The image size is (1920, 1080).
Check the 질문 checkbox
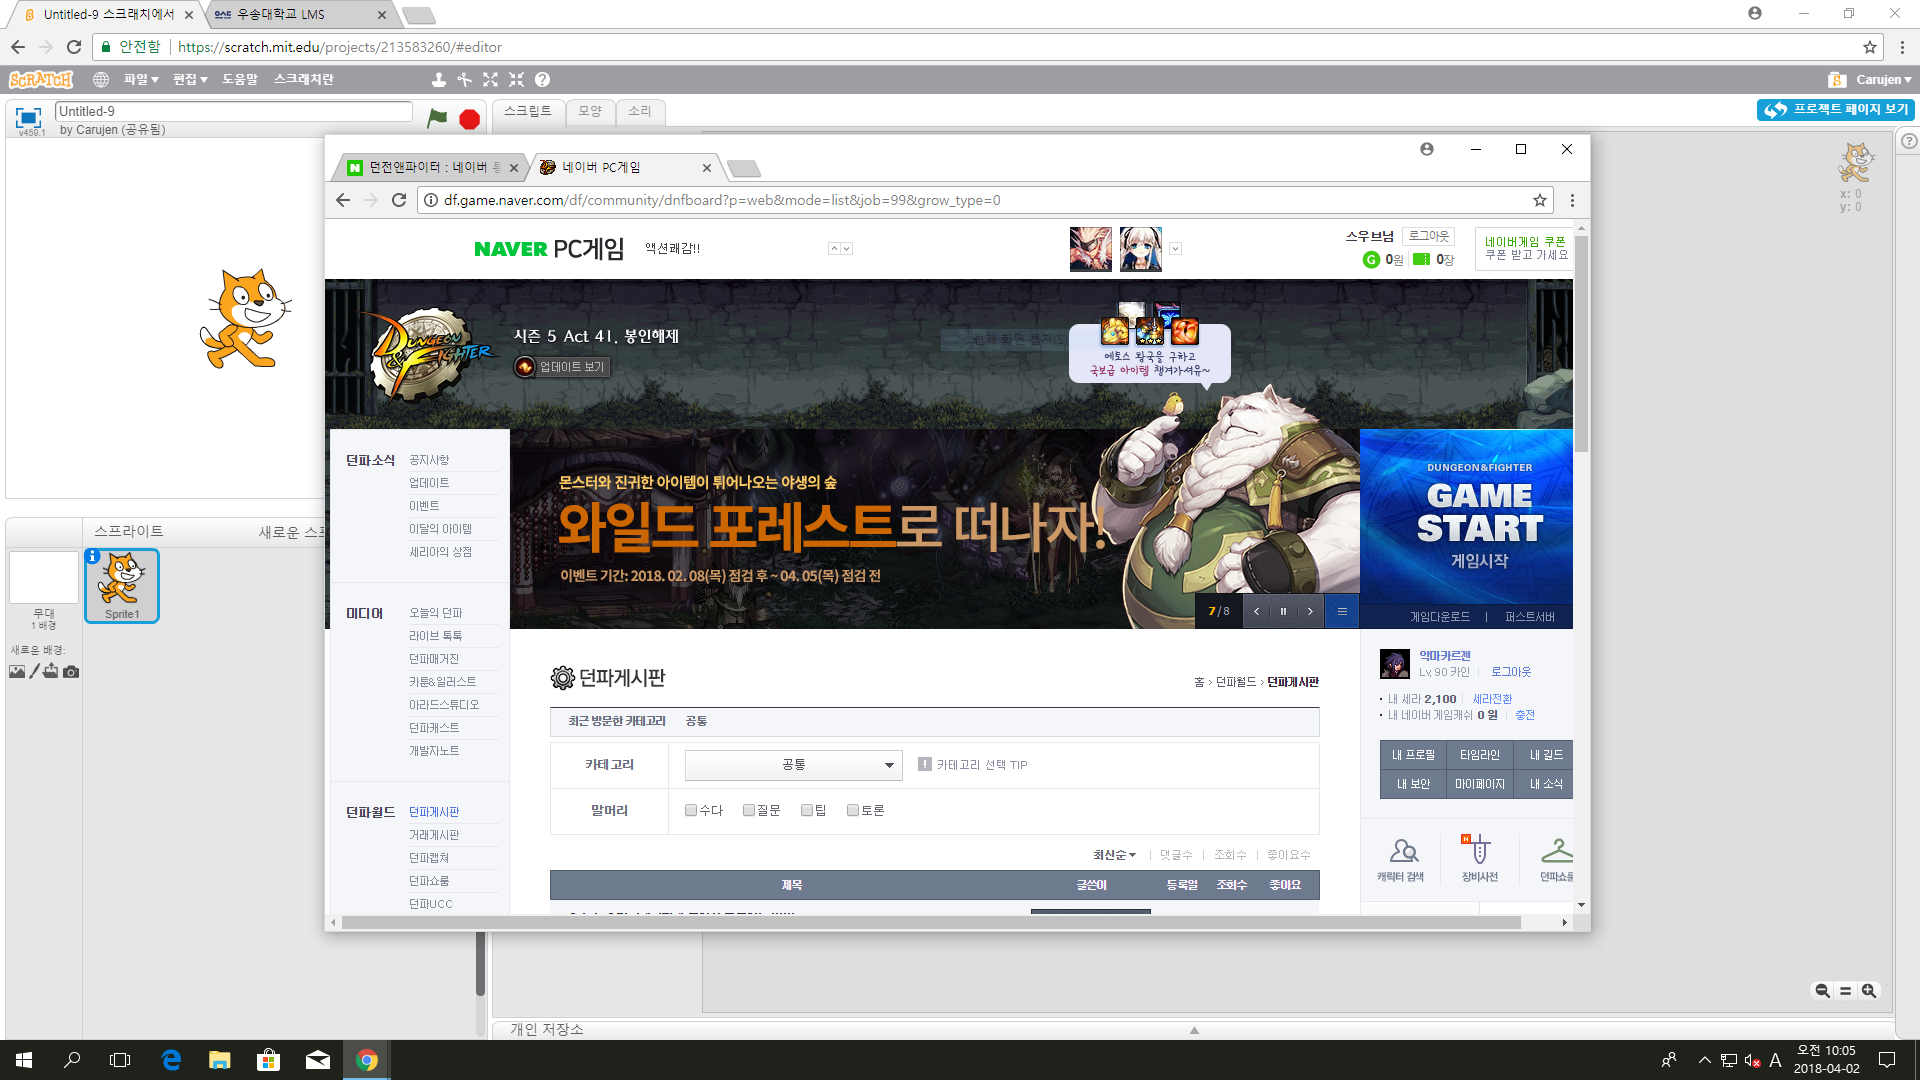(x=749, y=810)
